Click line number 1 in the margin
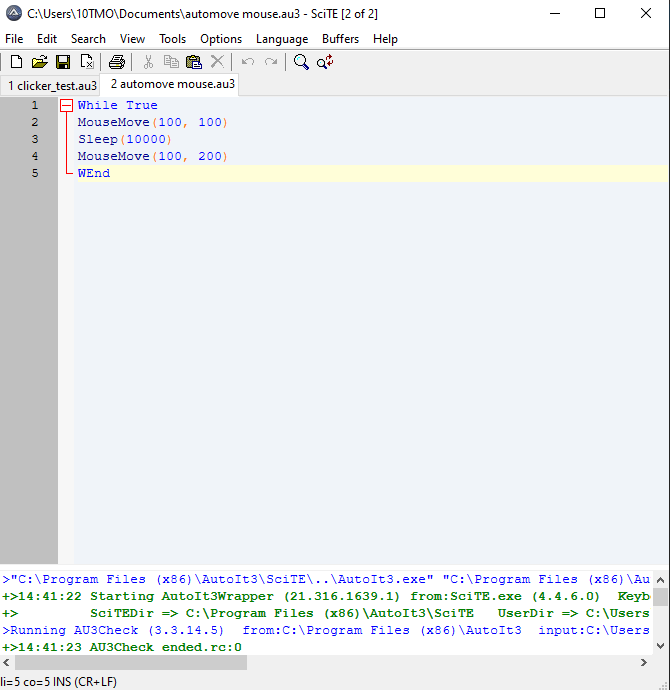Image resolution: width=670 pixels, height=690 pixels. tap(35, 105)
